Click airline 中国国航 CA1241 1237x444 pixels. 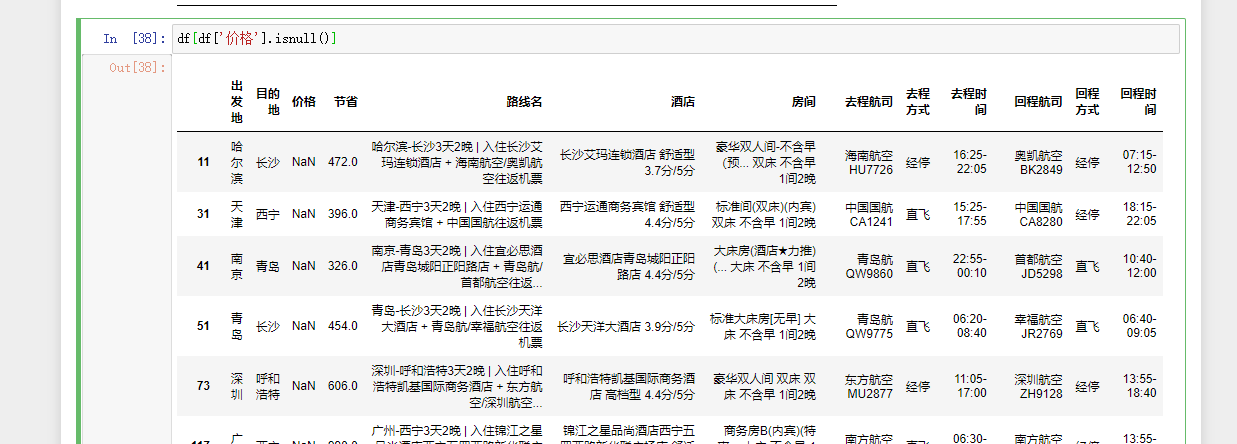(869, 214)
